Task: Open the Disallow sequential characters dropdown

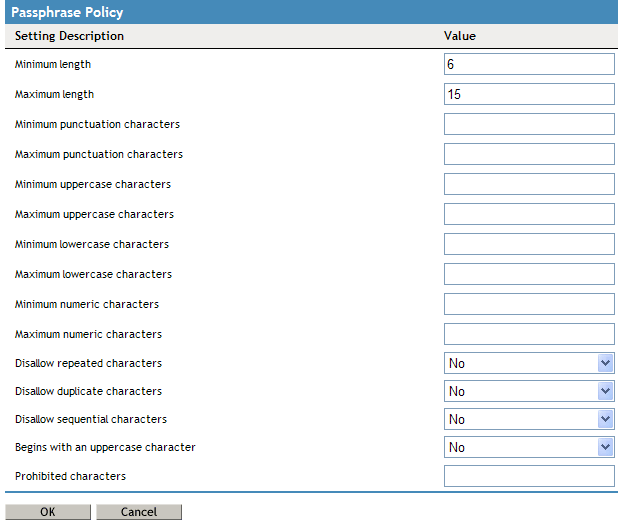Action: coord(529,419)
